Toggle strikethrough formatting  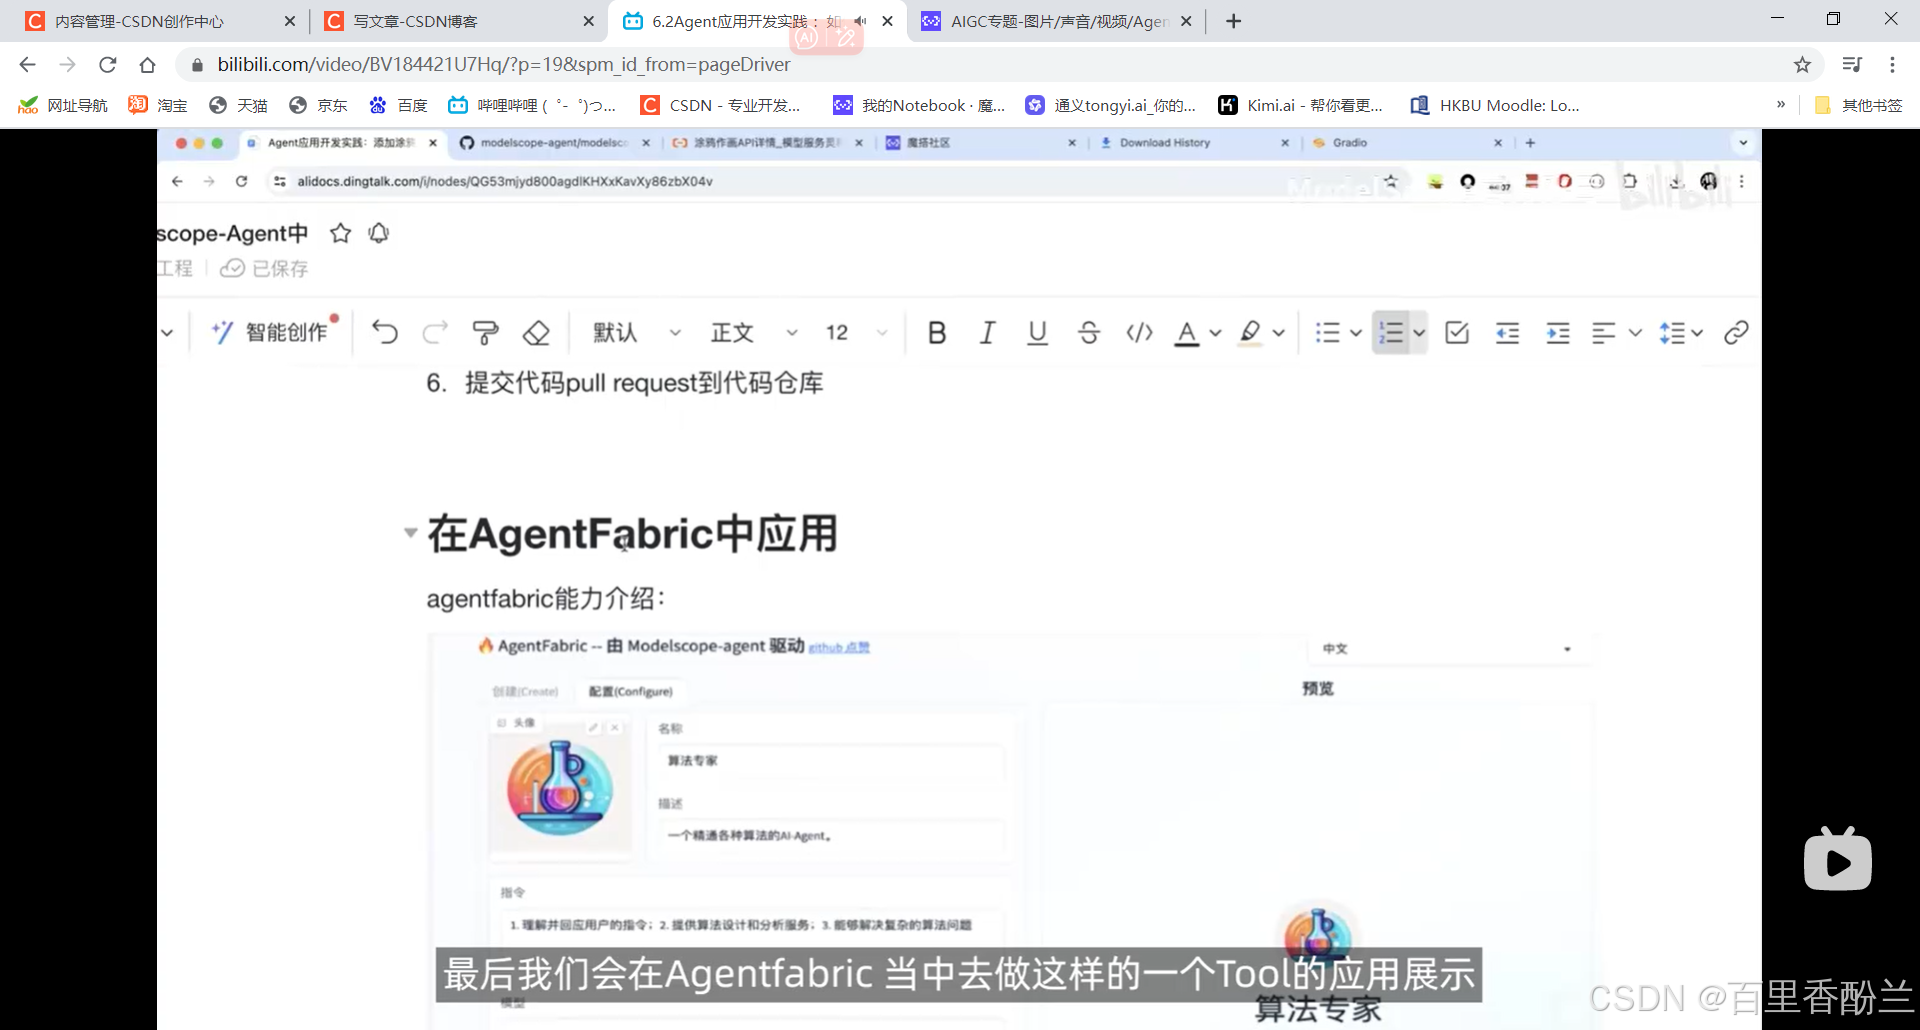point(1089,332)
